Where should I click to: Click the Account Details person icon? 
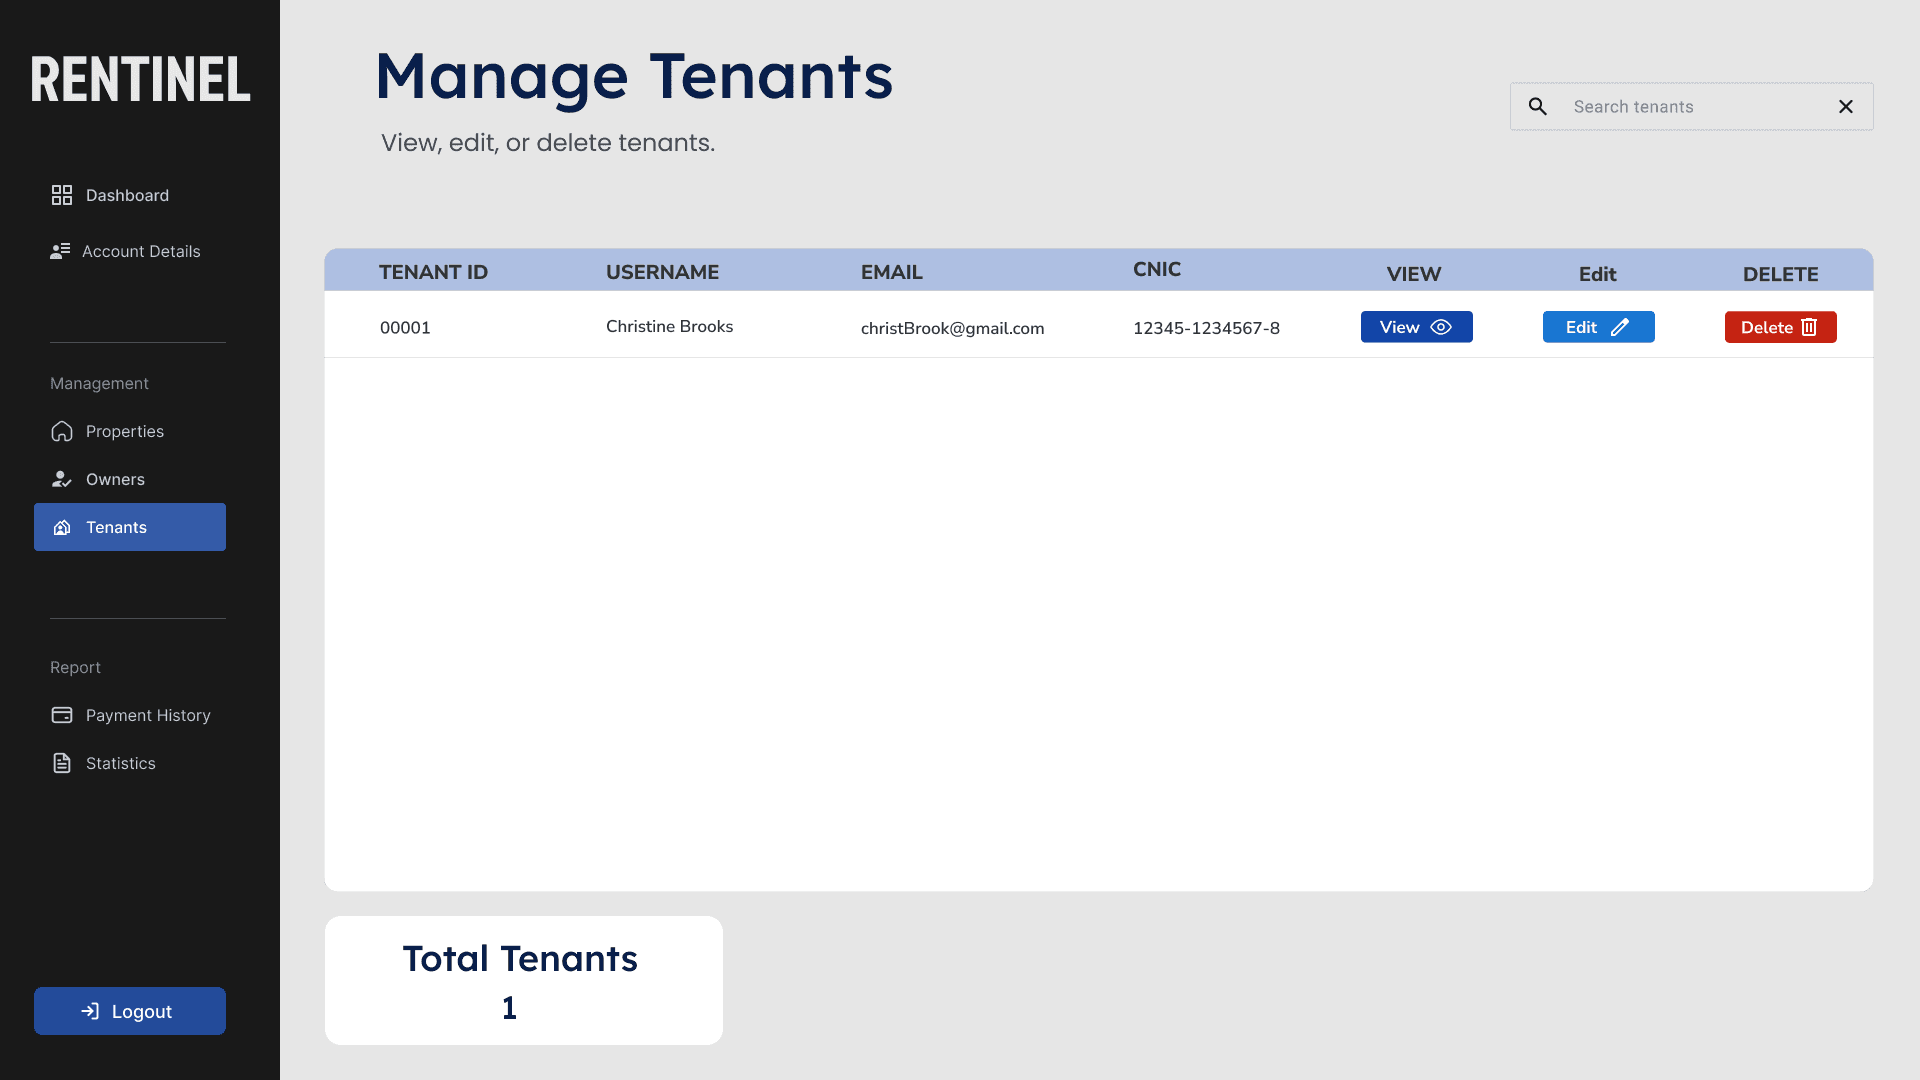pos(60,251)
